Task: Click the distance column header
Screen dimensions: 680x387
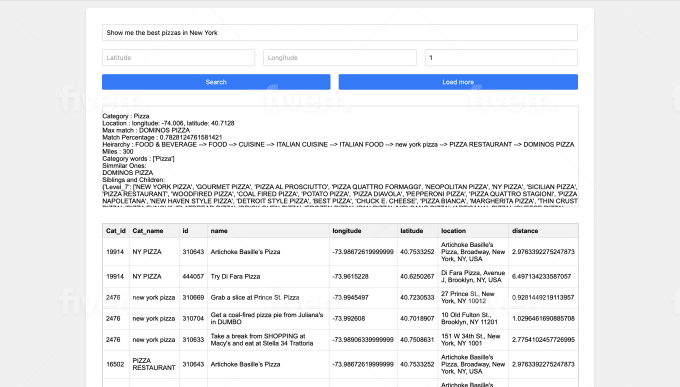Action: (x=543, y=231)
